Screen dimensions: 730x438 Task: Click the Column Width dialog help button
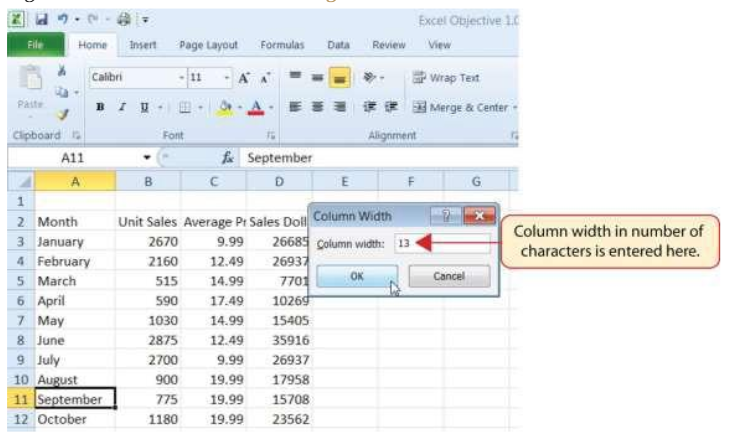click(446, 216)
